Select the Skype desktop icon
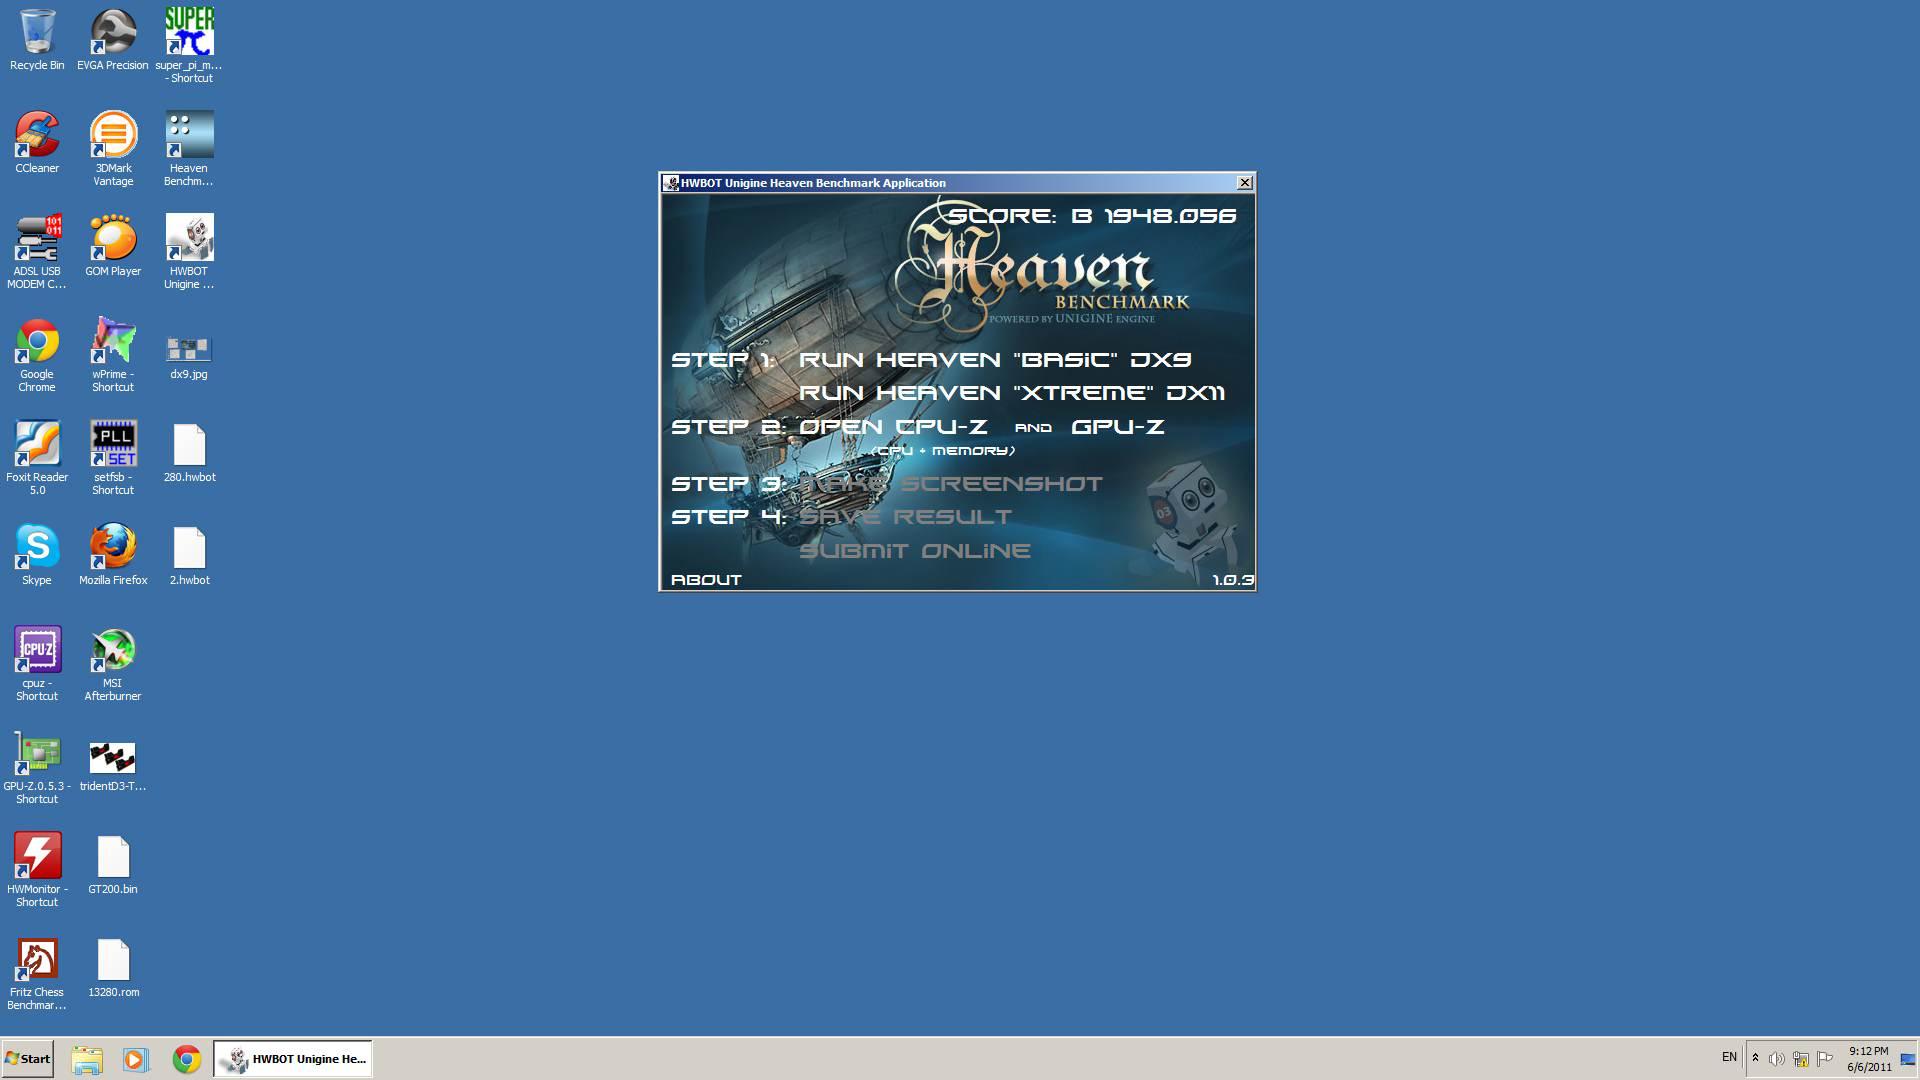1920x1080 pixels. pyautogui.click(x=37, y=555)
